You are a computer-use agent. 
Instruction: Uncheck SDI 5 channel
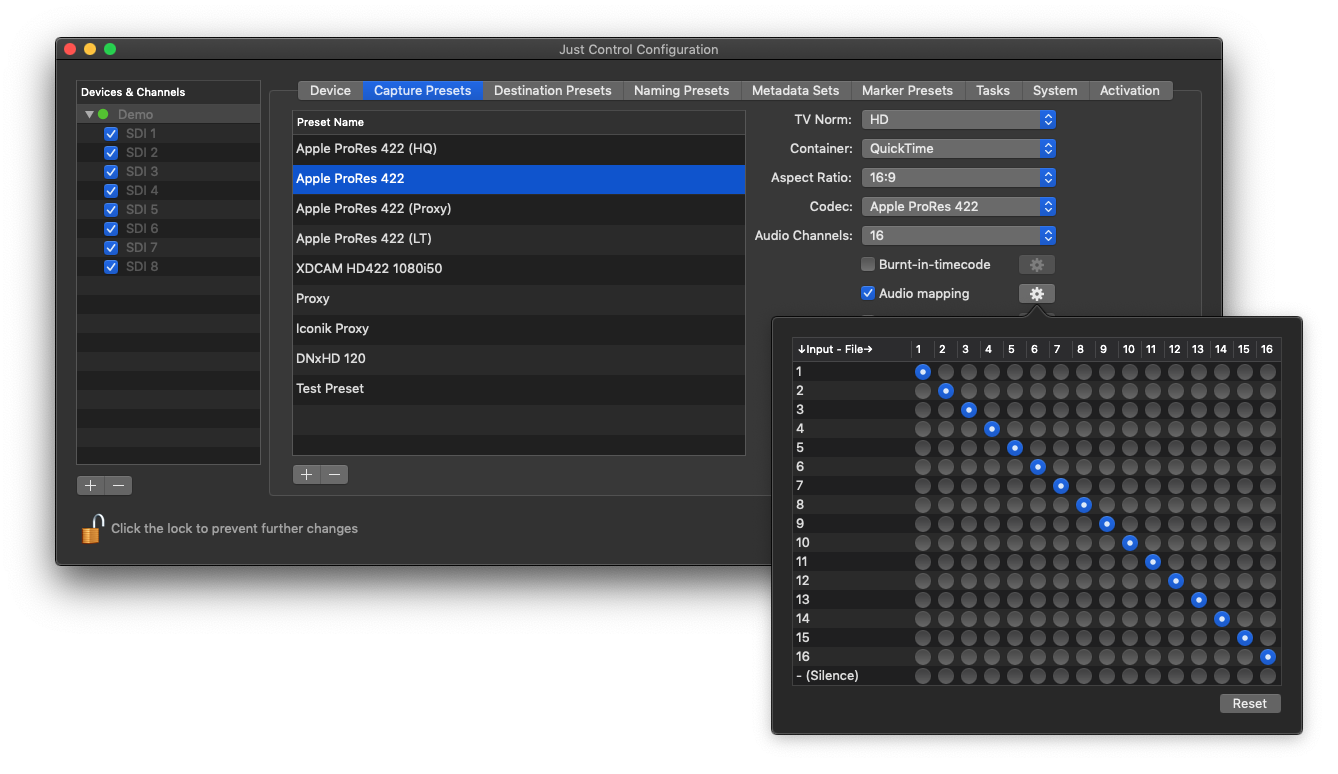pyautogui.click(x=111, y=210)
